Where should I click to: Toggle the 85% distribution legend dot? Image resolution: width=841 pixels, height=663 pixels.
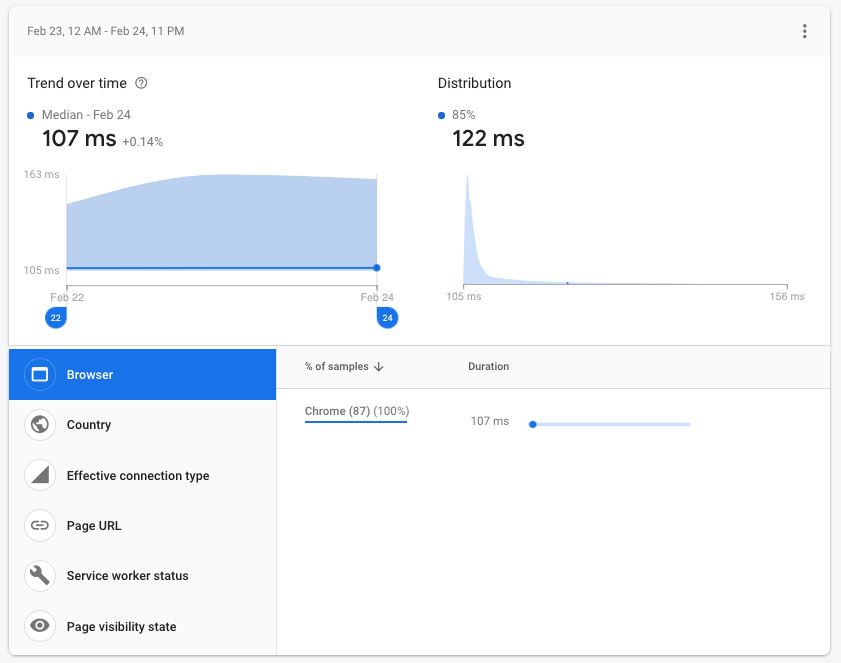[441, 114]
